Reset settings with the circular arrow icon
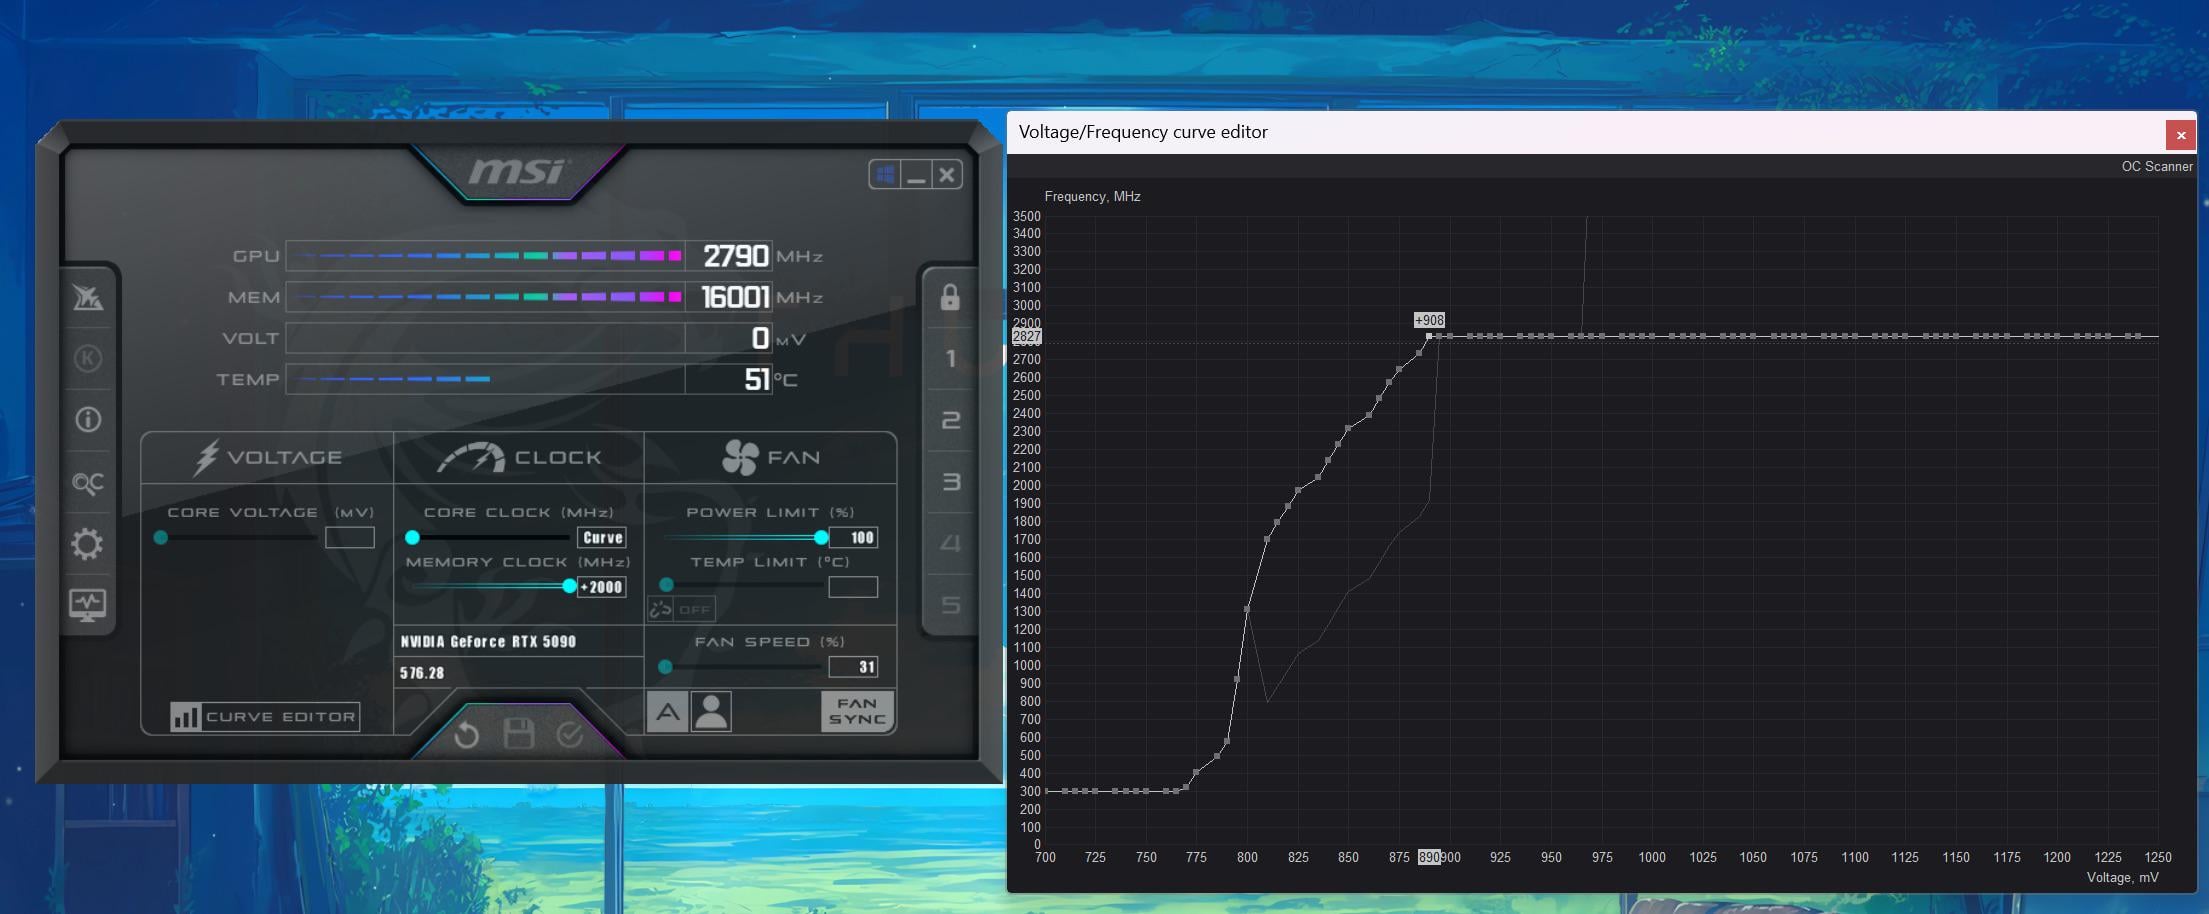This screenshot has height=914, width=2209. pos(466,735)
